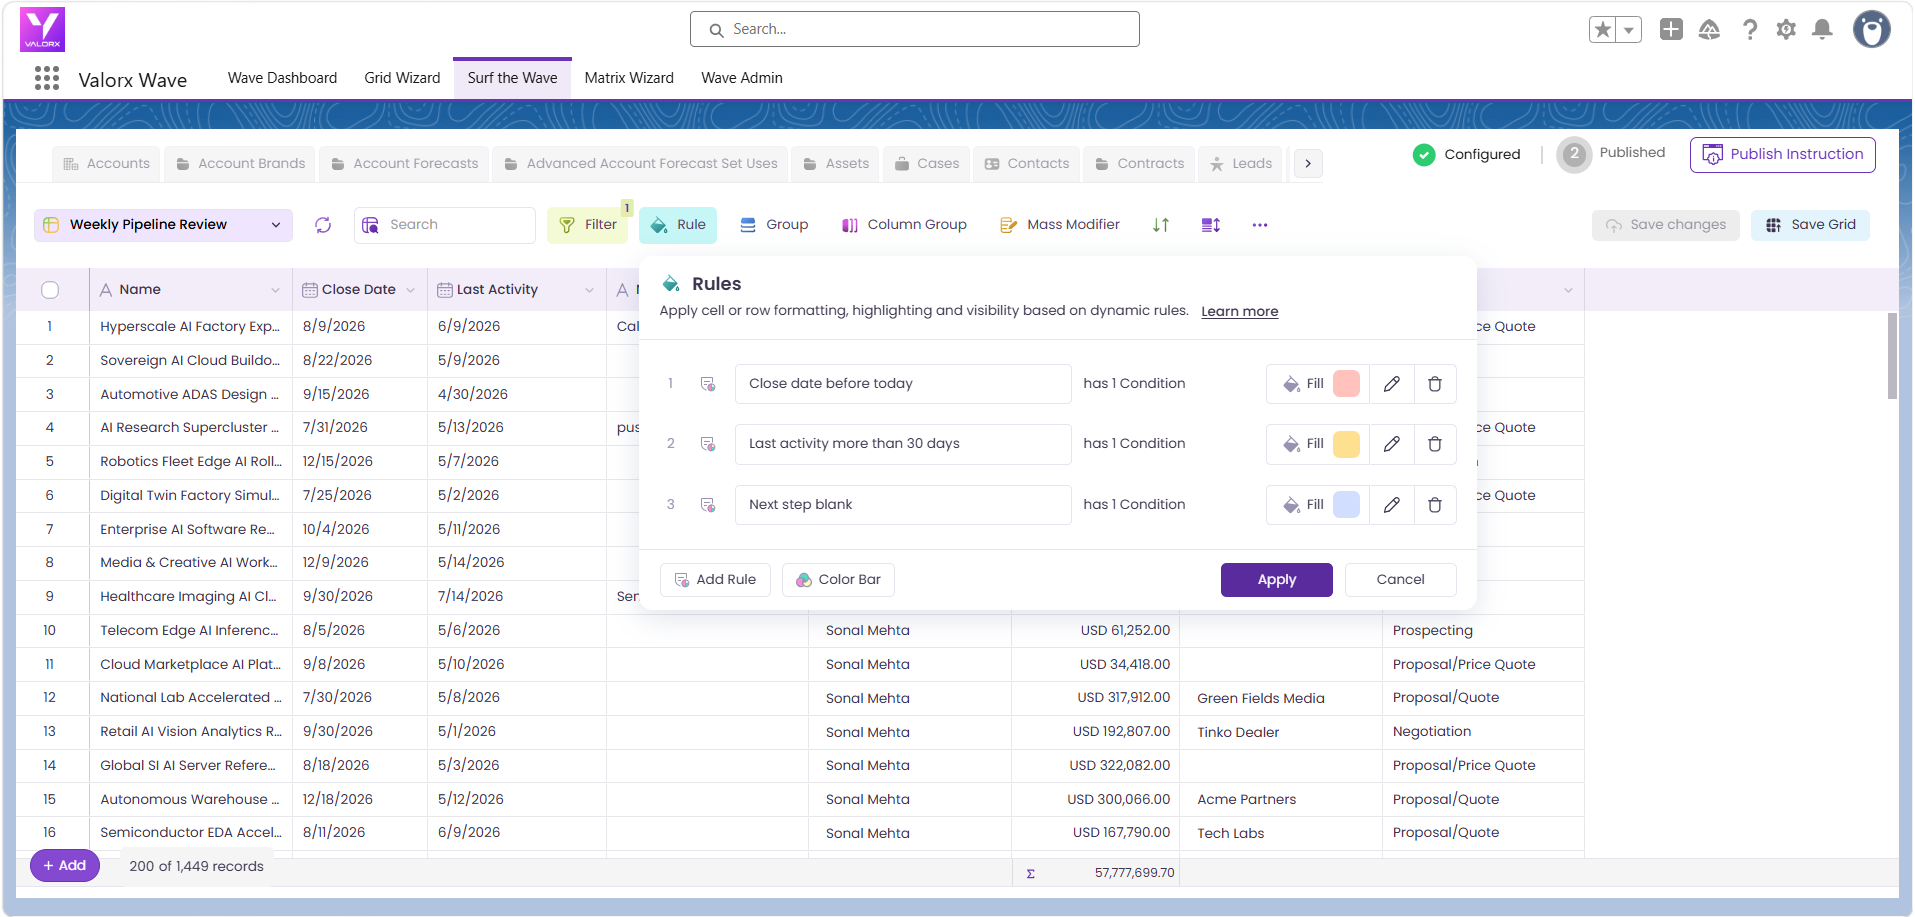Open the Filter toolbar button
The image size is (1915, 917).
coord(588,225)
